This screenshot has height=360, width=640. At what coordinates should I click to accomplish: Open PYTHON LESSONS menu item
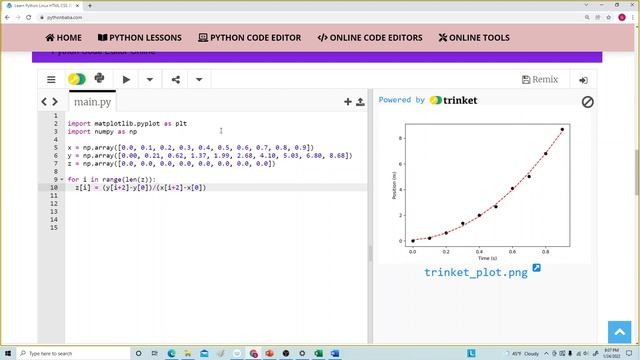[140, 38]
